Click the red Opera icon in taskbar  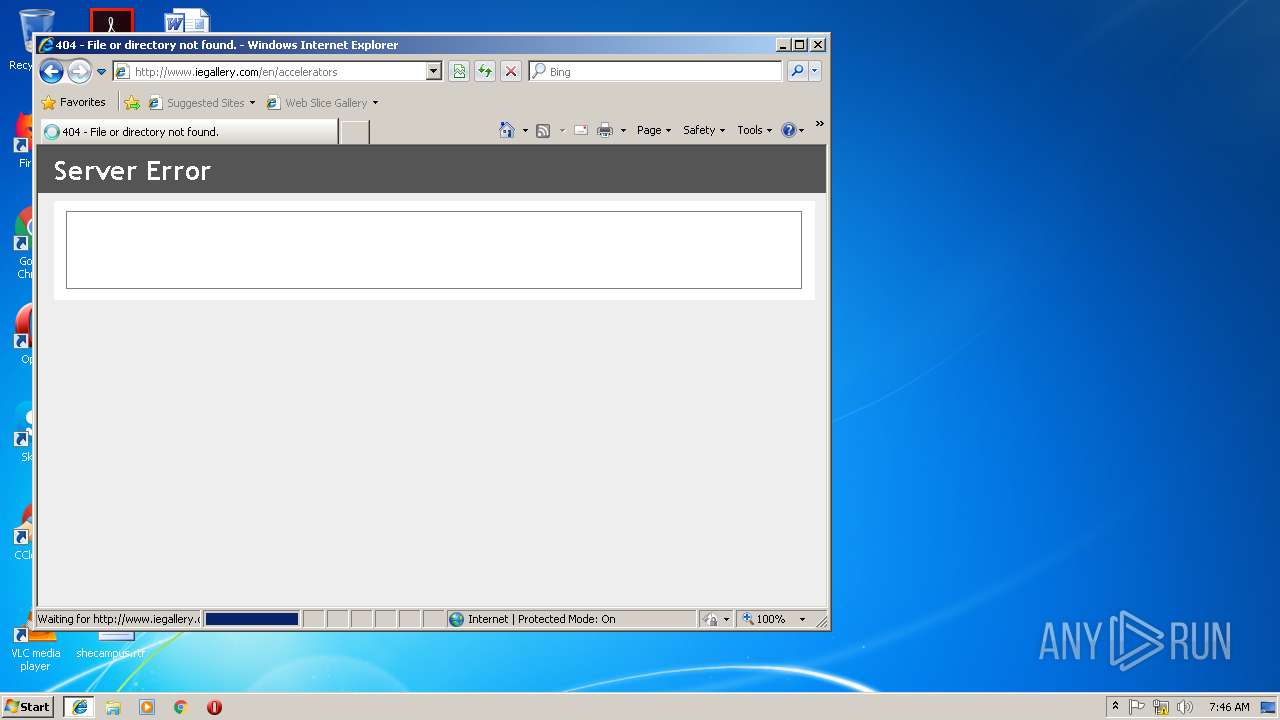(x=214, y=707)
